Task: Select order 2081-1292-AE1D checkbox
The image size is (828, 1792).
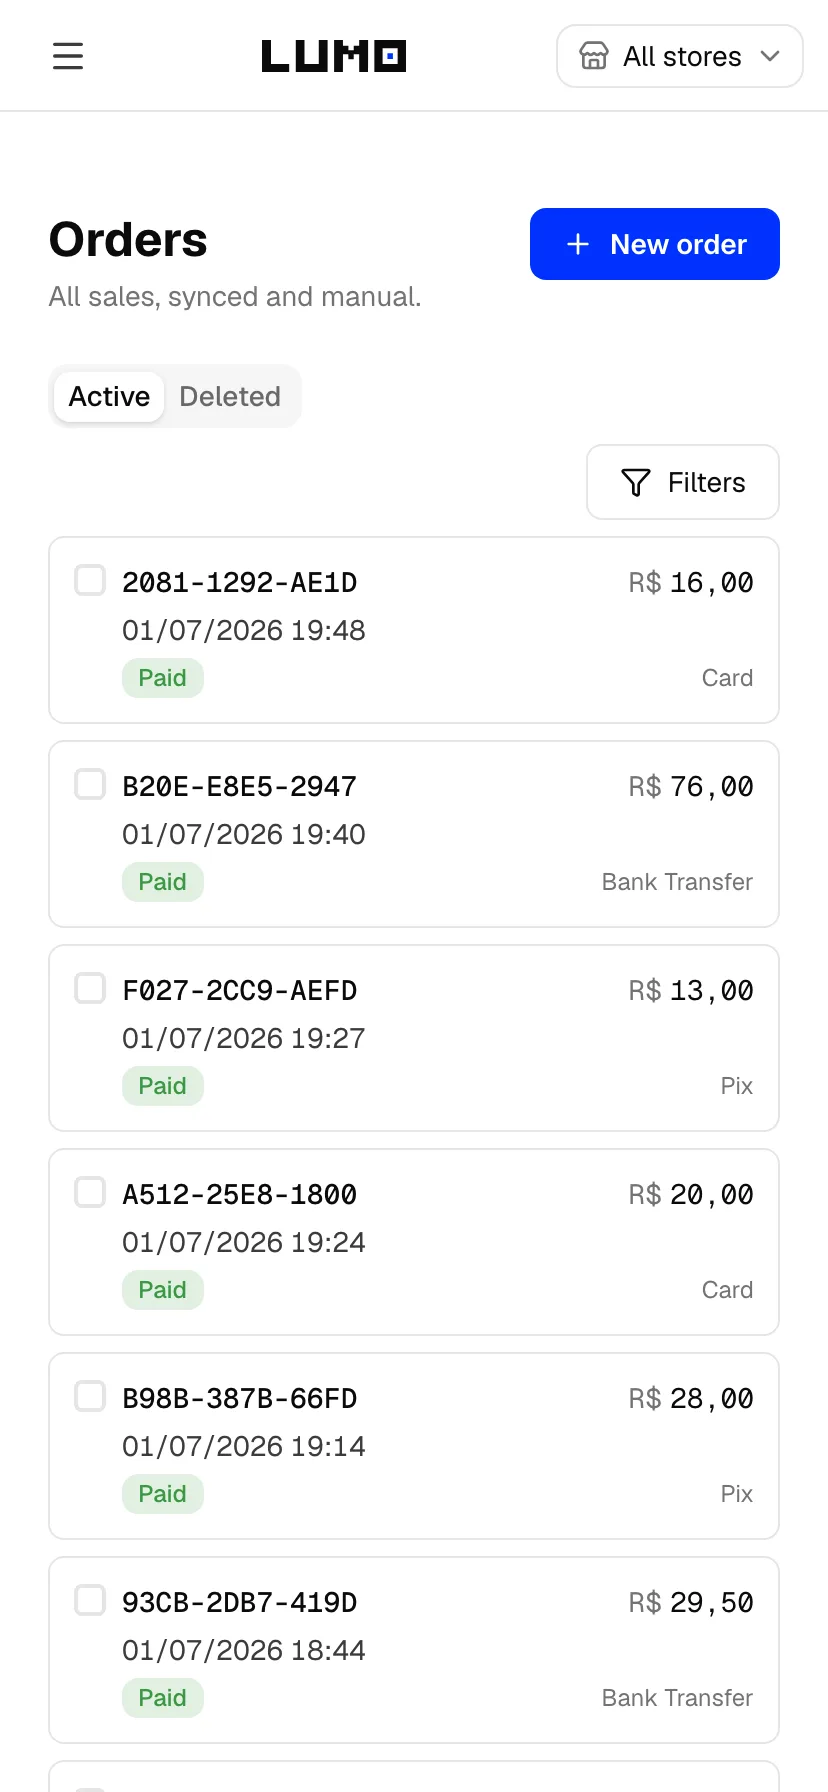Action: coord(90,580)
